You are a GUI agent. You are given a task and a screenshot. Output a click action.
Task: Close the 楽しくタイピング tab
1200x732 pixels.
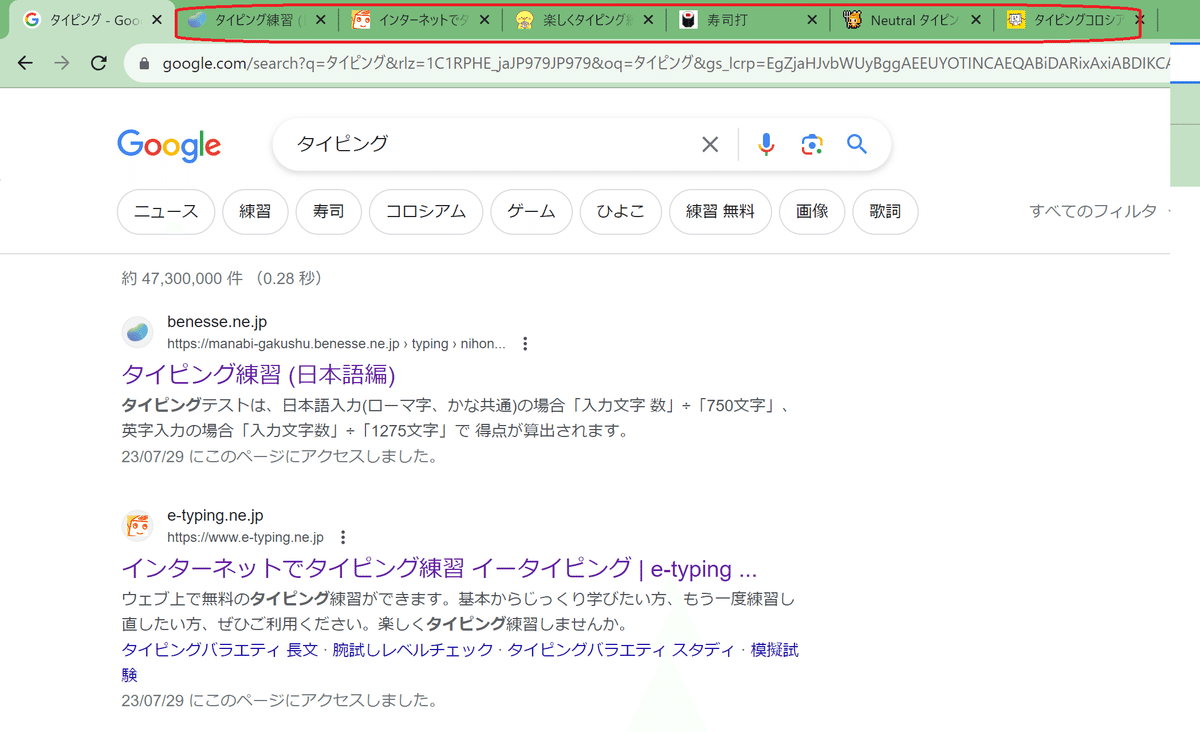(648, 20)
